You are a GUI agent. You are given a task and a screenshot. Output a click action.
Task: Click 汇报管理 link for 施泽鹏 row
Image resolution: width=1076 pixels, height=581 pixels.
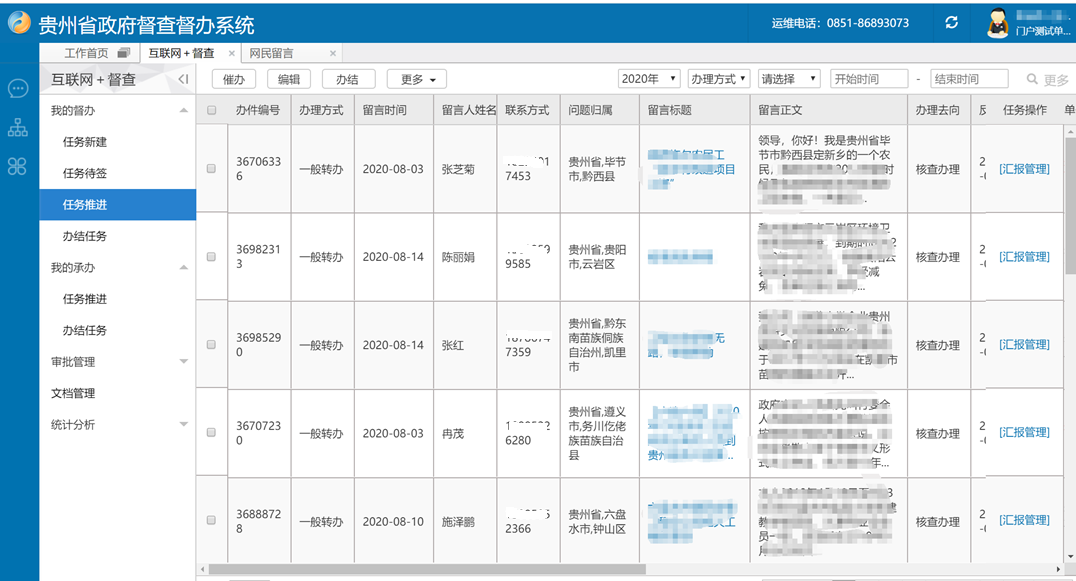tap(1024, 520)
